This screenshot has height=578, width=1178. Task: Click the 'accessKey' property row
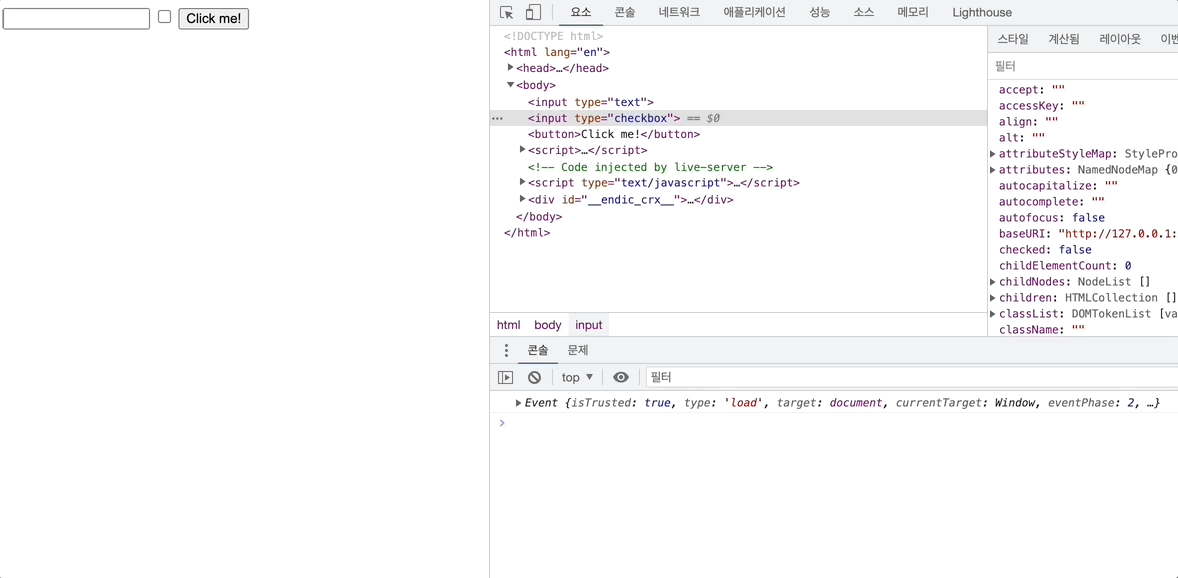1042,105
